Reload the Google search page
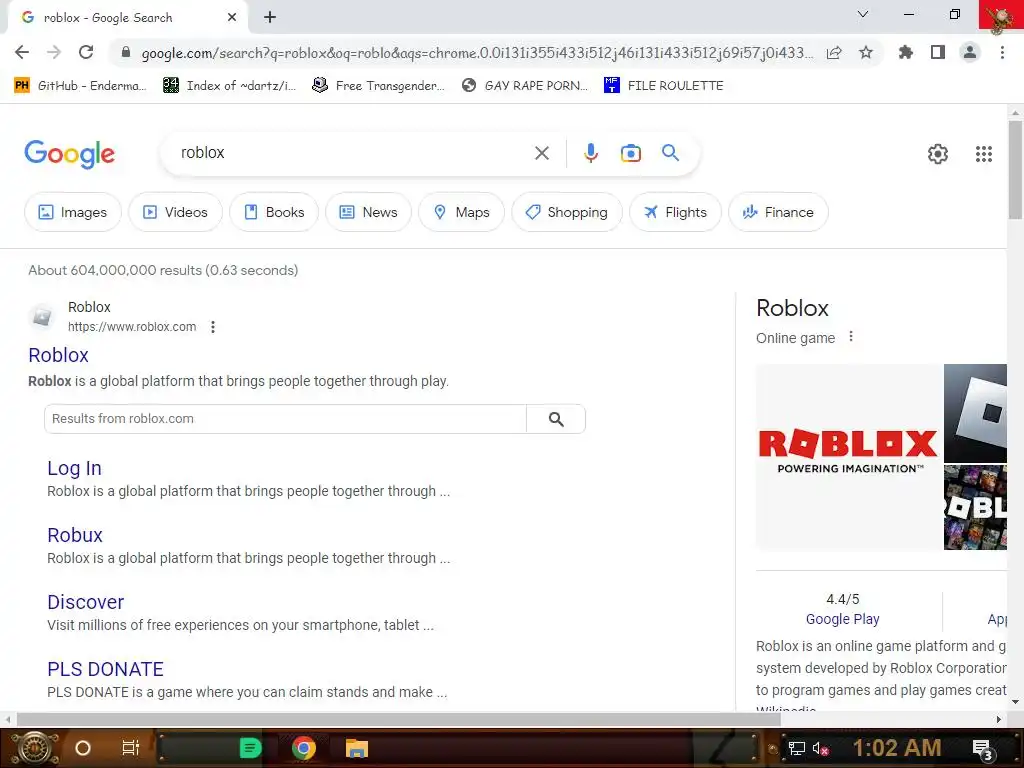Image resolution: width=1024 pixels, height=768 pixels. pos(86,52)
